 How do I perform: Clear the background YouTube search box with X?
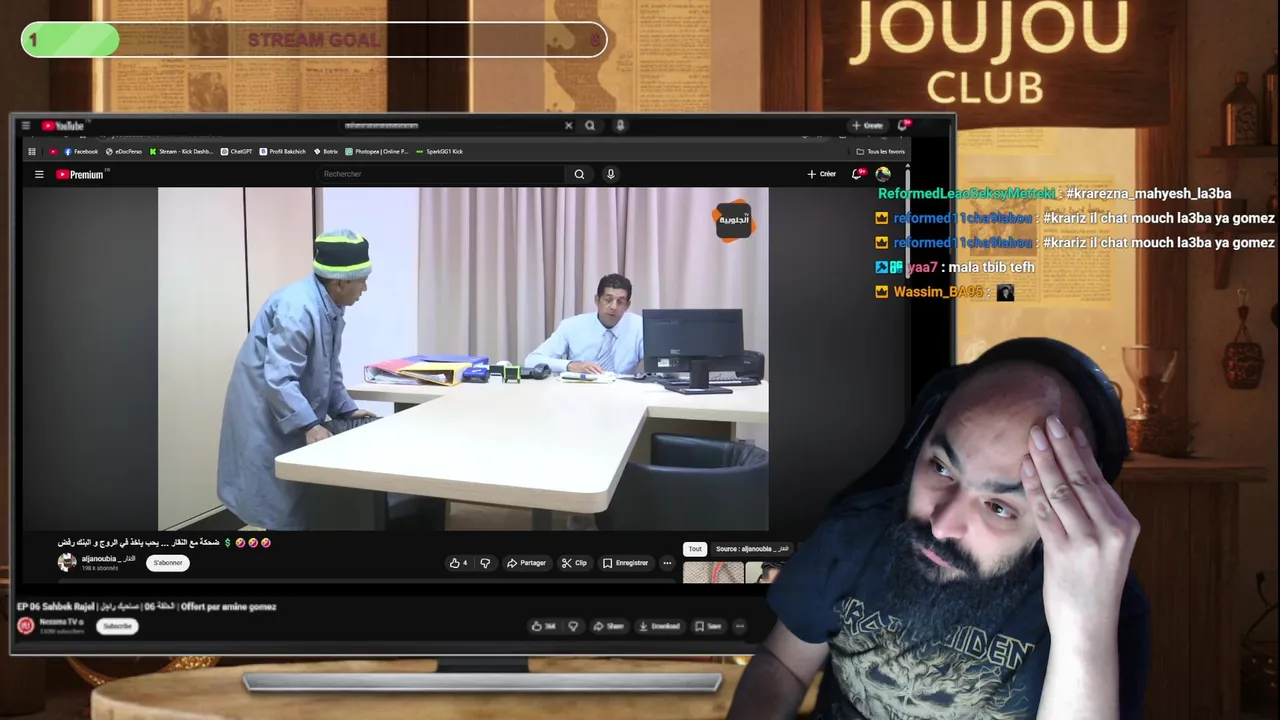coord(569,126)
